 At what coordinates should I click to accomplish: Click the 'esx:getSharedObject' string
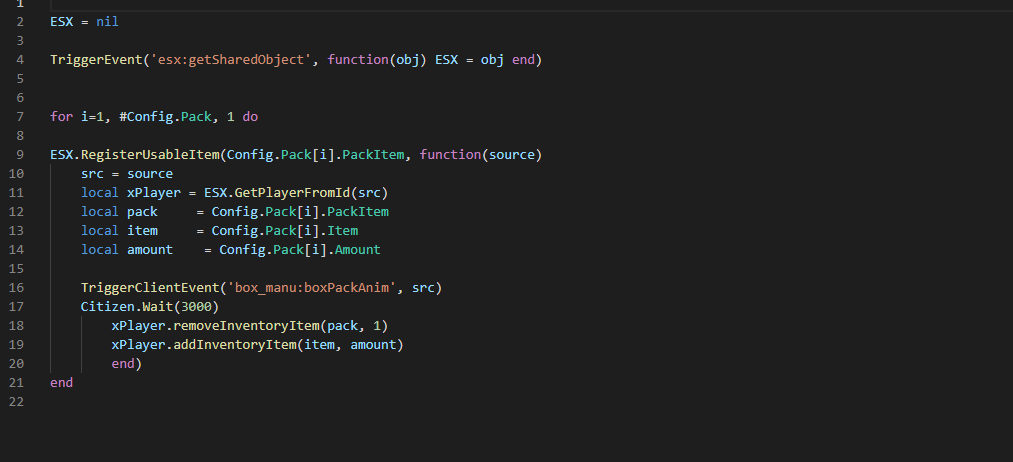pos(231,60)
